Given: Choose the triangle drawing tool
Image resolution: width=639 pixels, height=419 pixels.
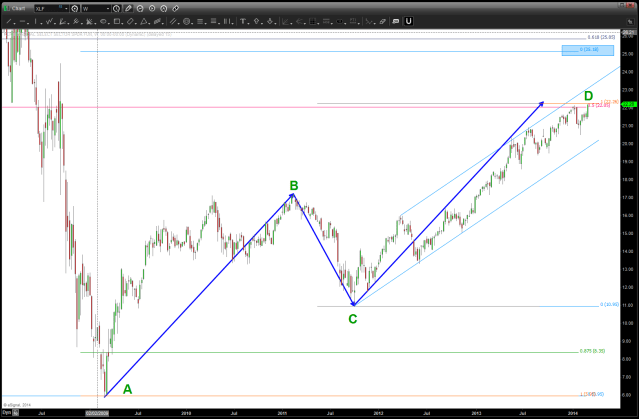Looking at the screenshot, I should (143, 21).
